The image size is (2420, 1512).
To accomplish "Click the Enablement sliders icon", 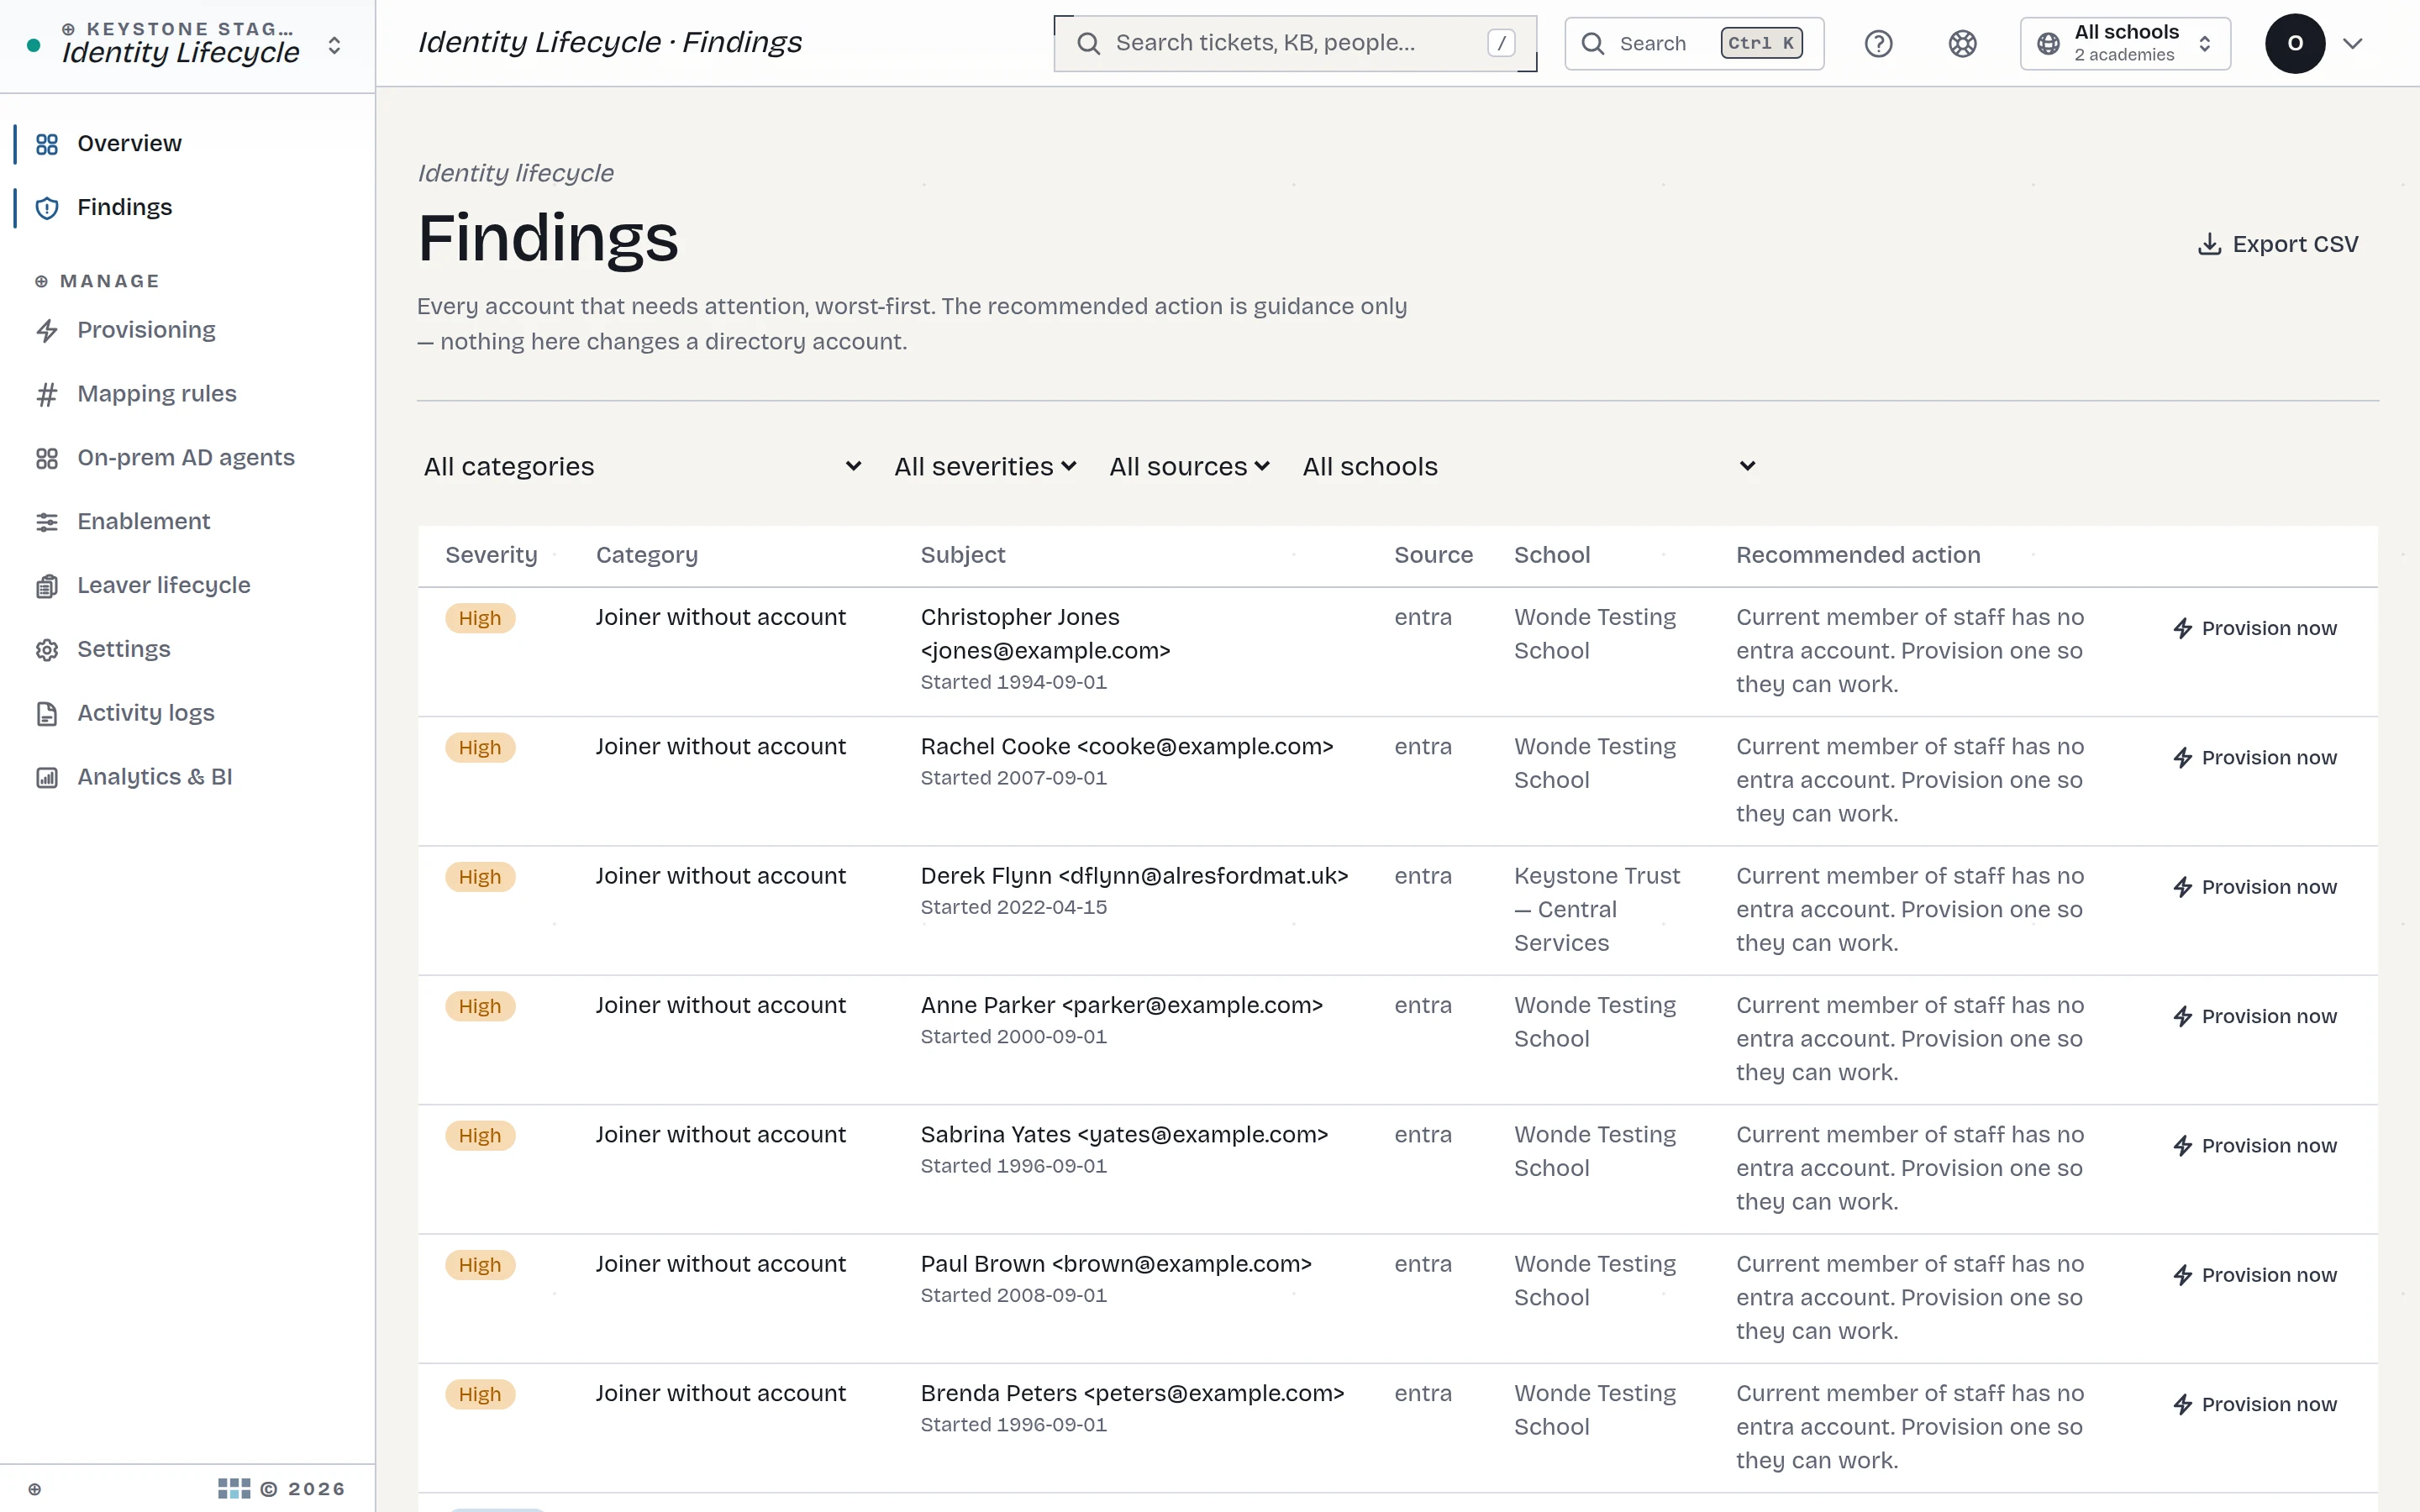I will [x=47, y=522].
